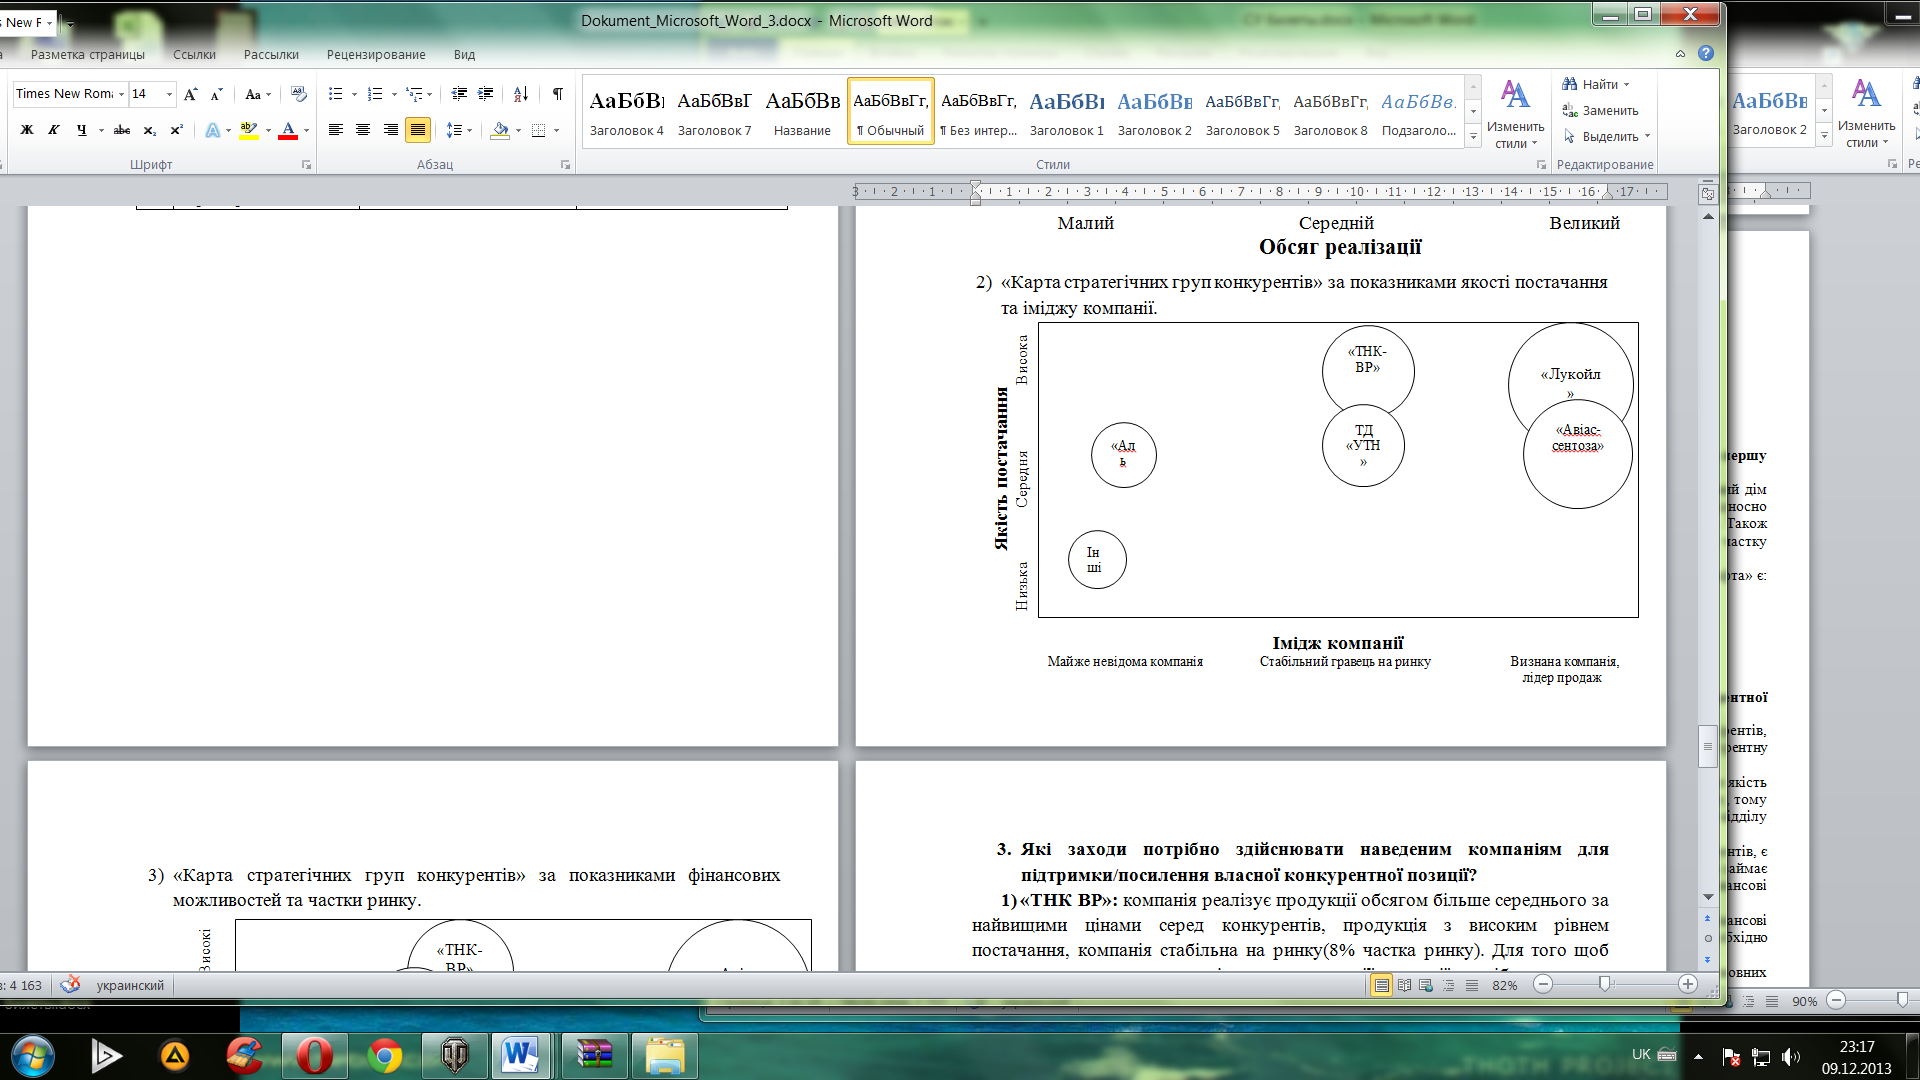Screen dimensions: 1920x1080
Task: Open the Разметка страницы tab
Action: 88,55
